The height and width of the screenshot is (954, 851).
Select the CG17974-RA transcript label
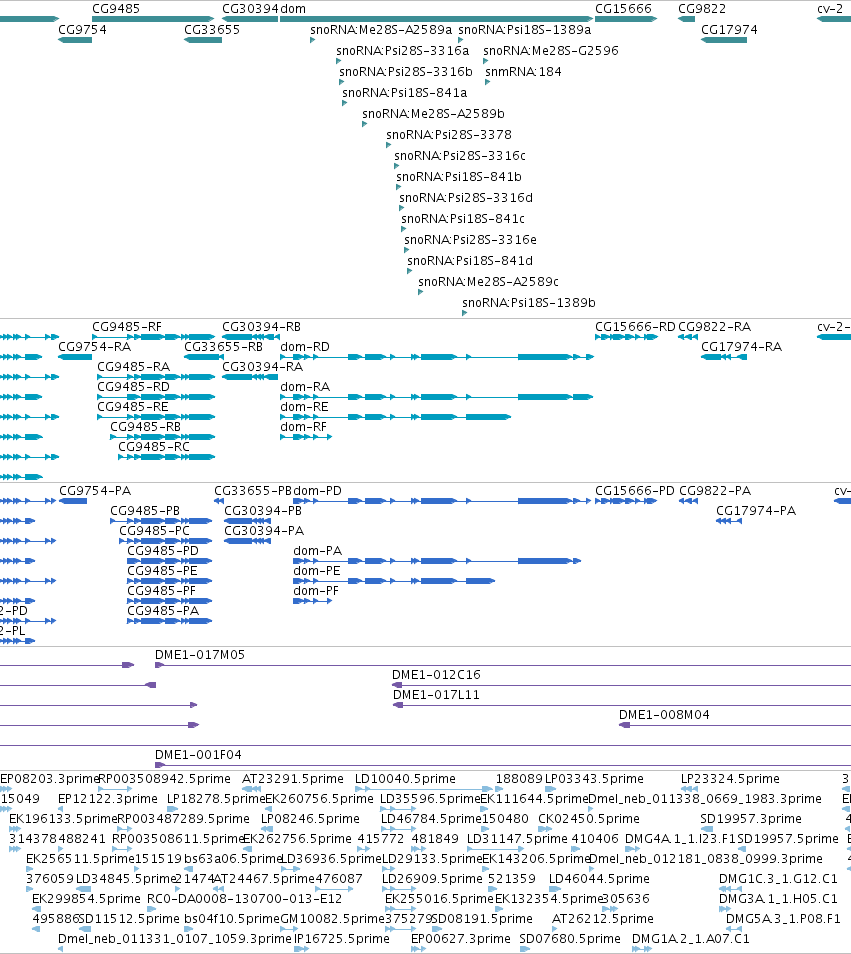pyautogui.click(x=742, y=346)
